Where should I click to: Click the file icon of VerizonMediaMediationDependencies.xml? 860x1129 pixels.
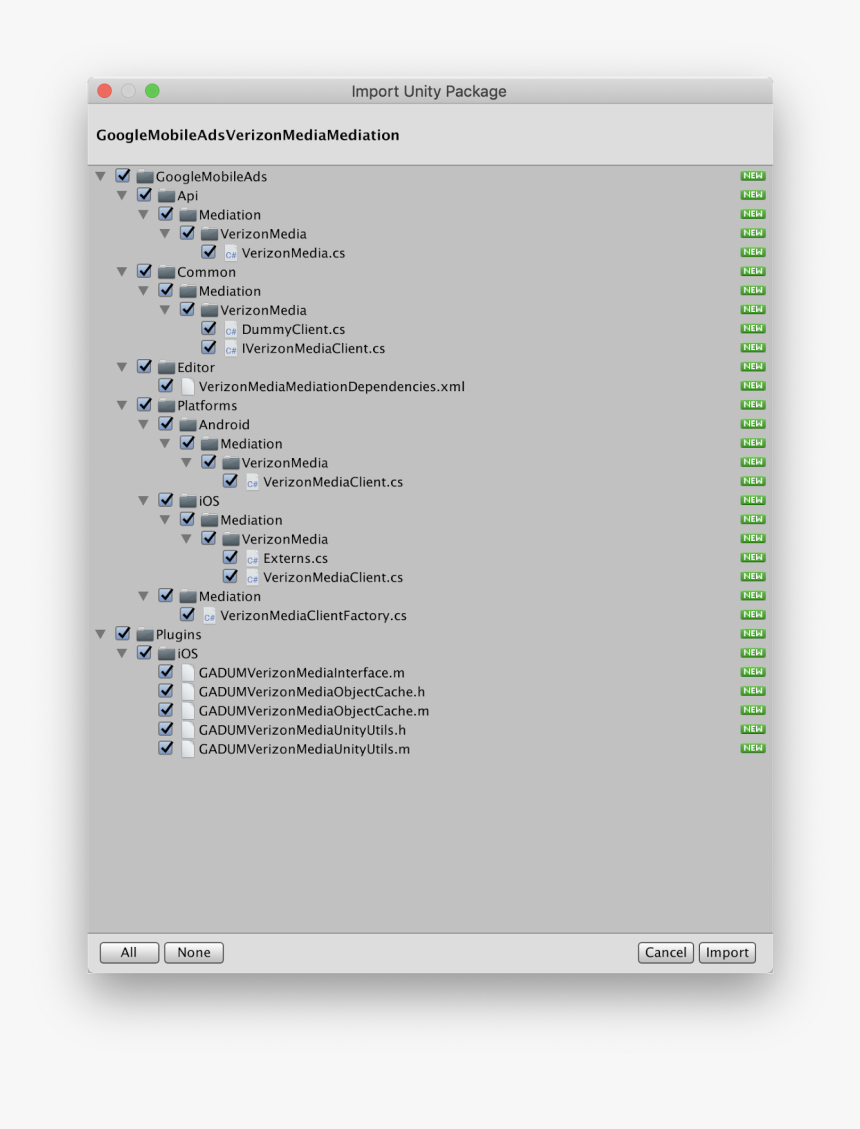coord(187,387)
